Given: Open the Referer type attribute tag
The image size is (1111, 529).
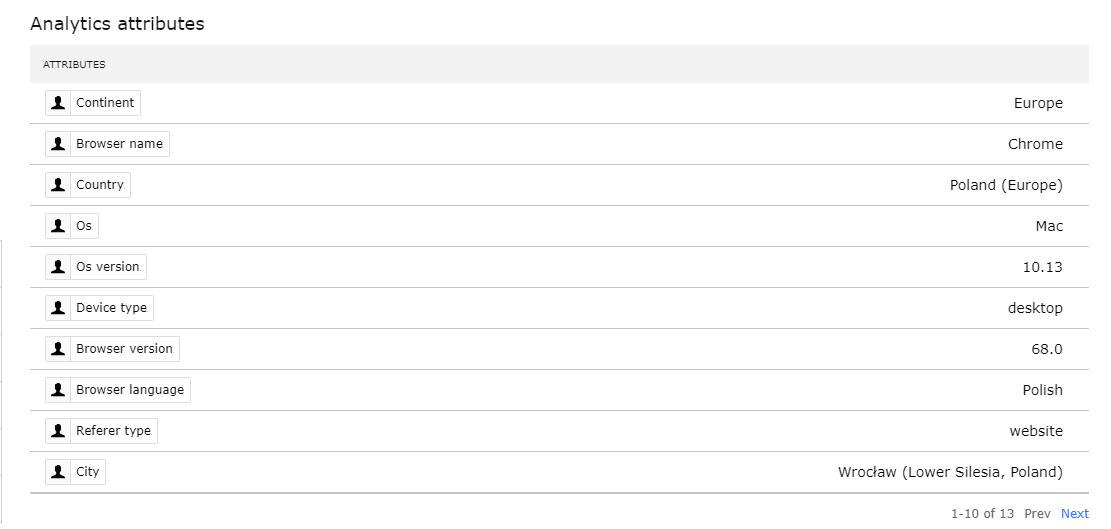Looking at the screenshot, I should coord(101,431).
